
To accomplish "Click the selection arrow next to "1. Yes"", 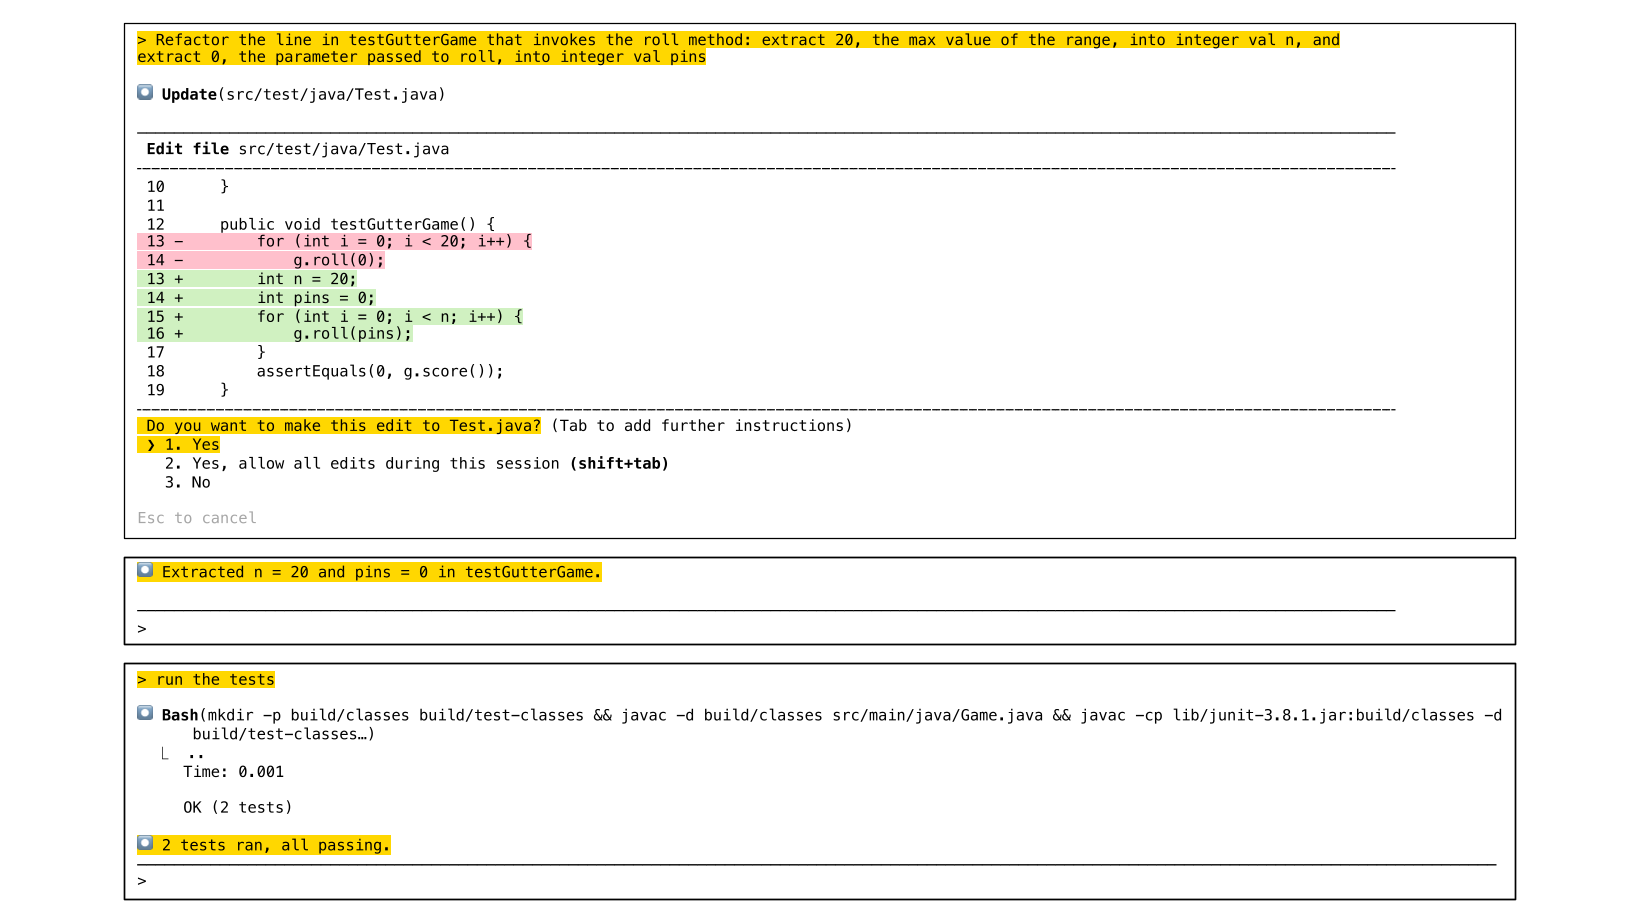I will (151, 445).
